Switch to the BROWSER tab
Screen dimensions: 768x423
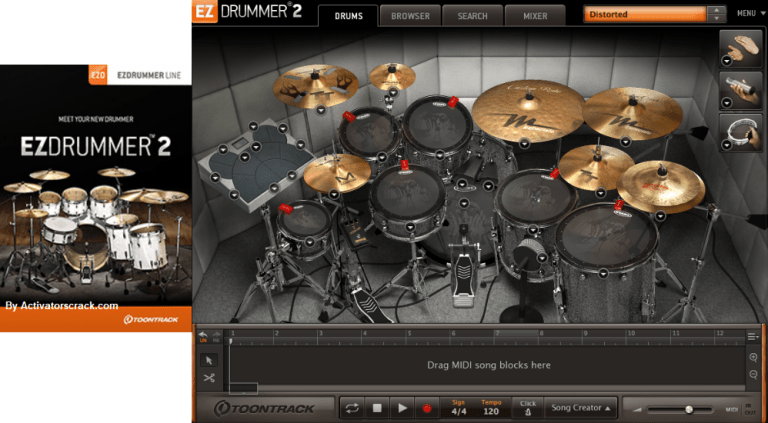coord(410,16)
